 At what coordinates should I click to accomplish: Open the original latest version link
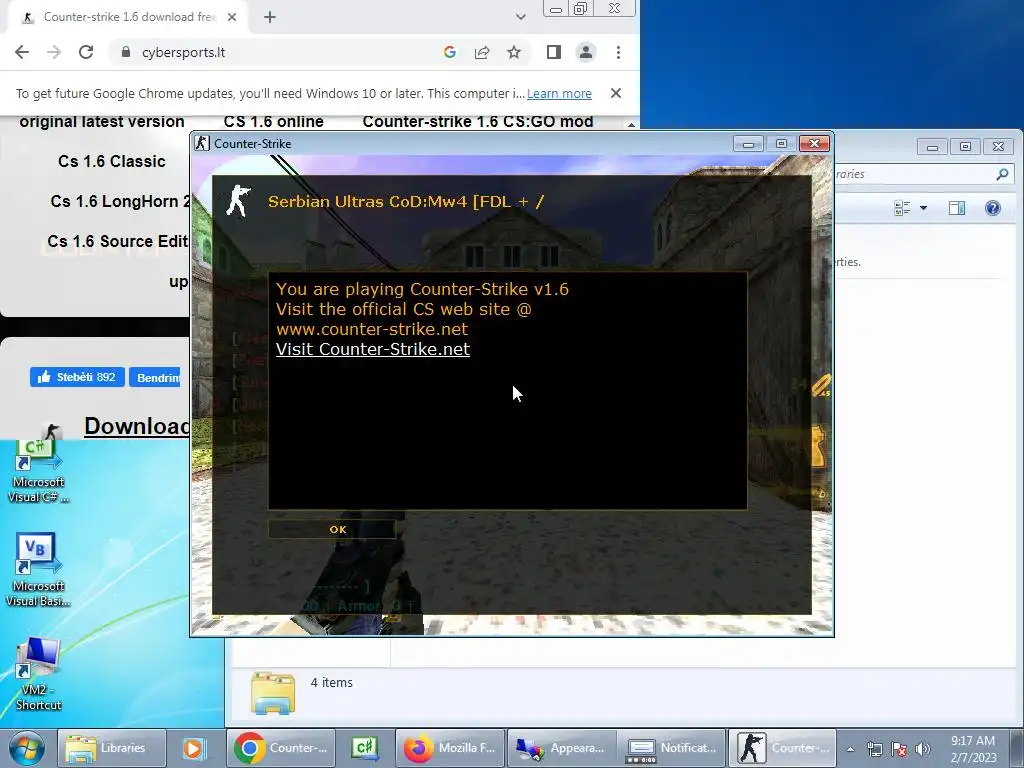pos(102,121)
